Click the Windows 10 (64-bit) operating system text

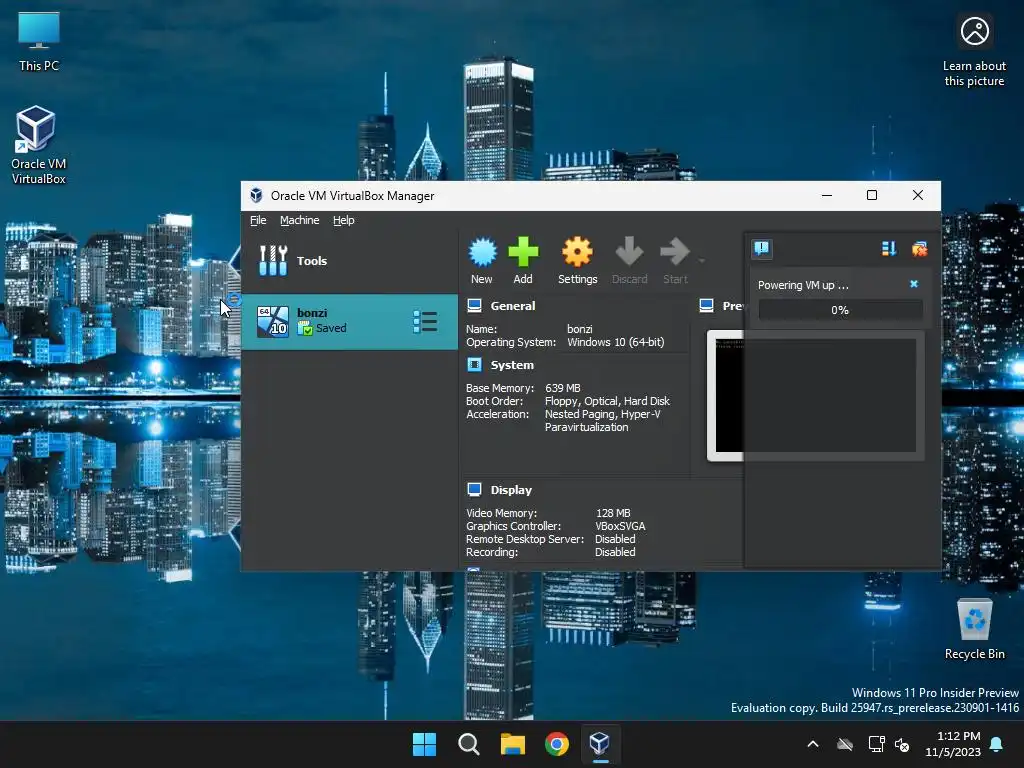(x=616, y=342)
